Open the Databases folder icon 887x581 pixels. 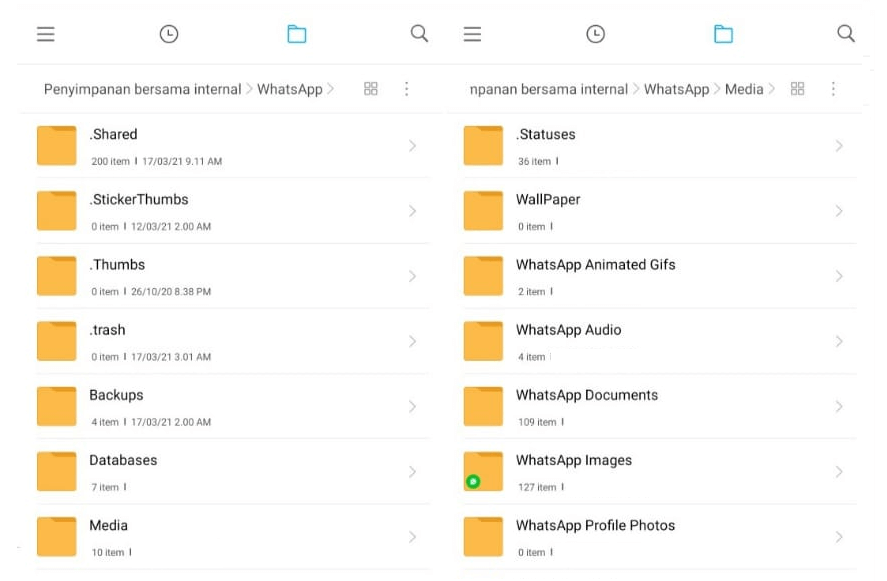point(57,471)
